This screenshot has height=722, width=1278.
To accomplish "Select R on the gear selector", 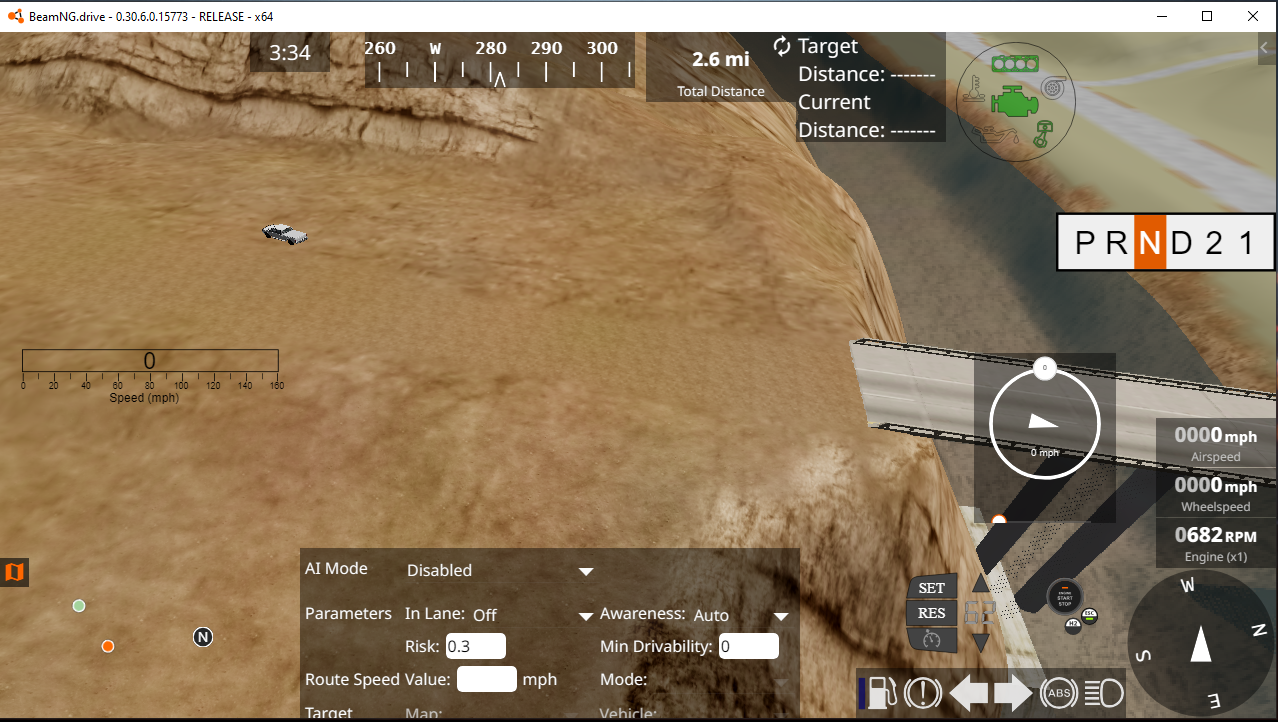I will (x=1118, y=243).
